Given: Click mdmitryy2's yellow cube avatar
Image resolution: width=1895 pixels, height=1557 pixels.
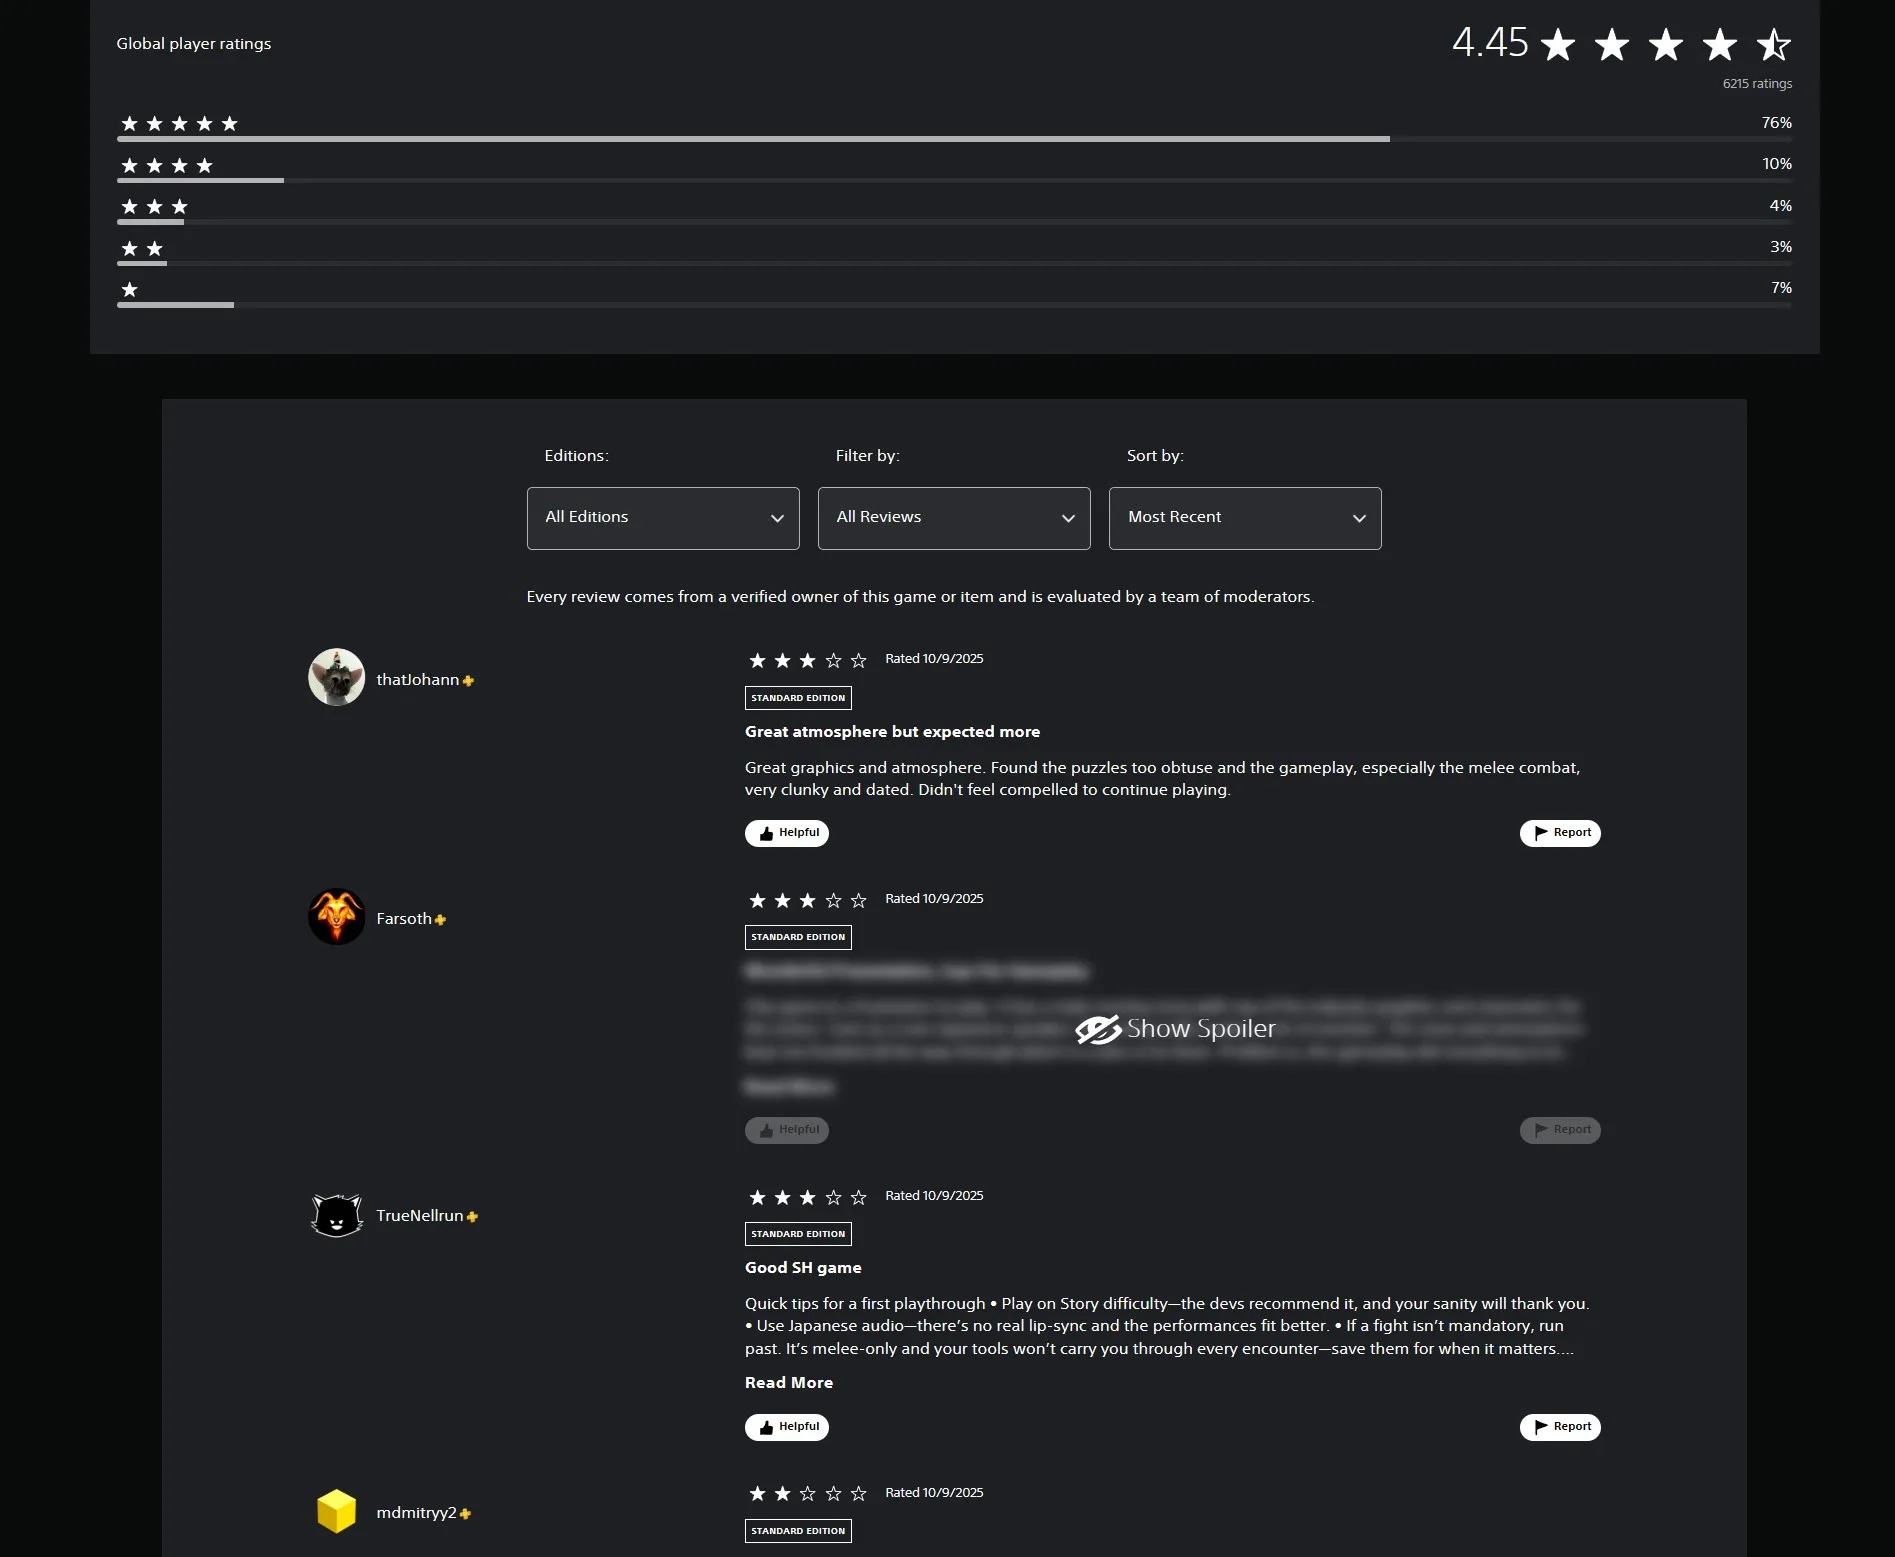Looking at the screenshot, I should (336, 1511).
